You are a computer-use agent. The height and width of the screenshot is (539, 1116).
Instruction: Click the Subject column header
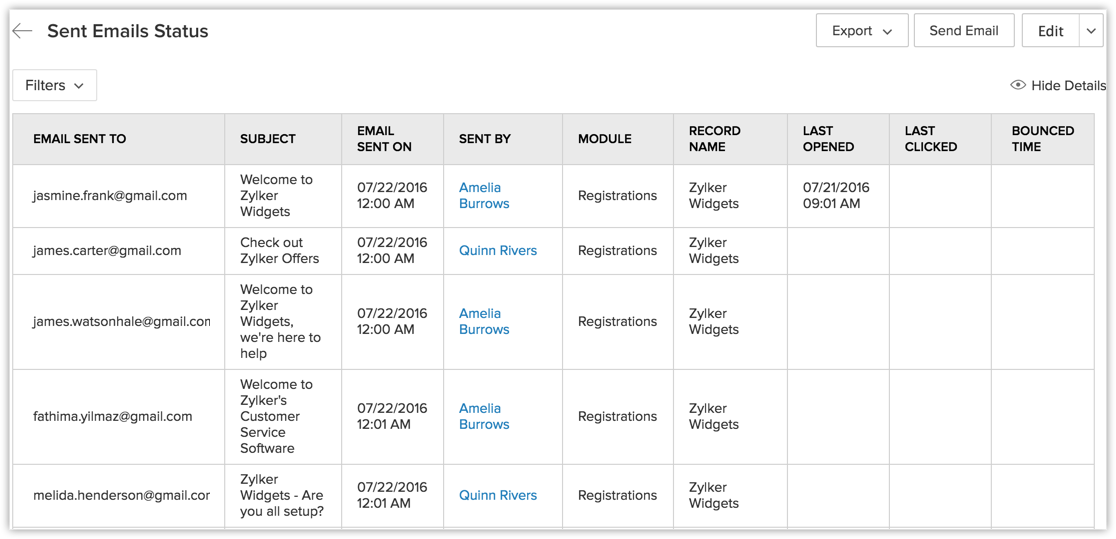tap(268, 139)
